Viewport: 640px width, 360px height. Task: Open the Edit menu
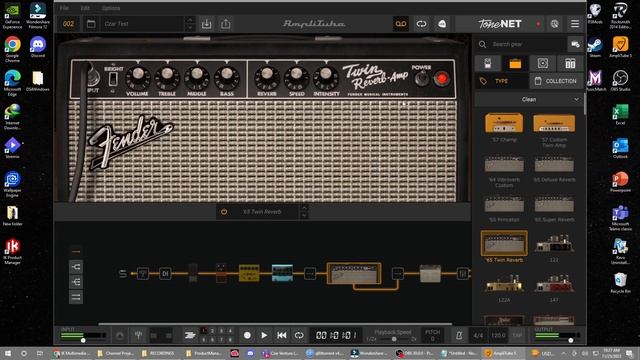[x=85, y=8]
